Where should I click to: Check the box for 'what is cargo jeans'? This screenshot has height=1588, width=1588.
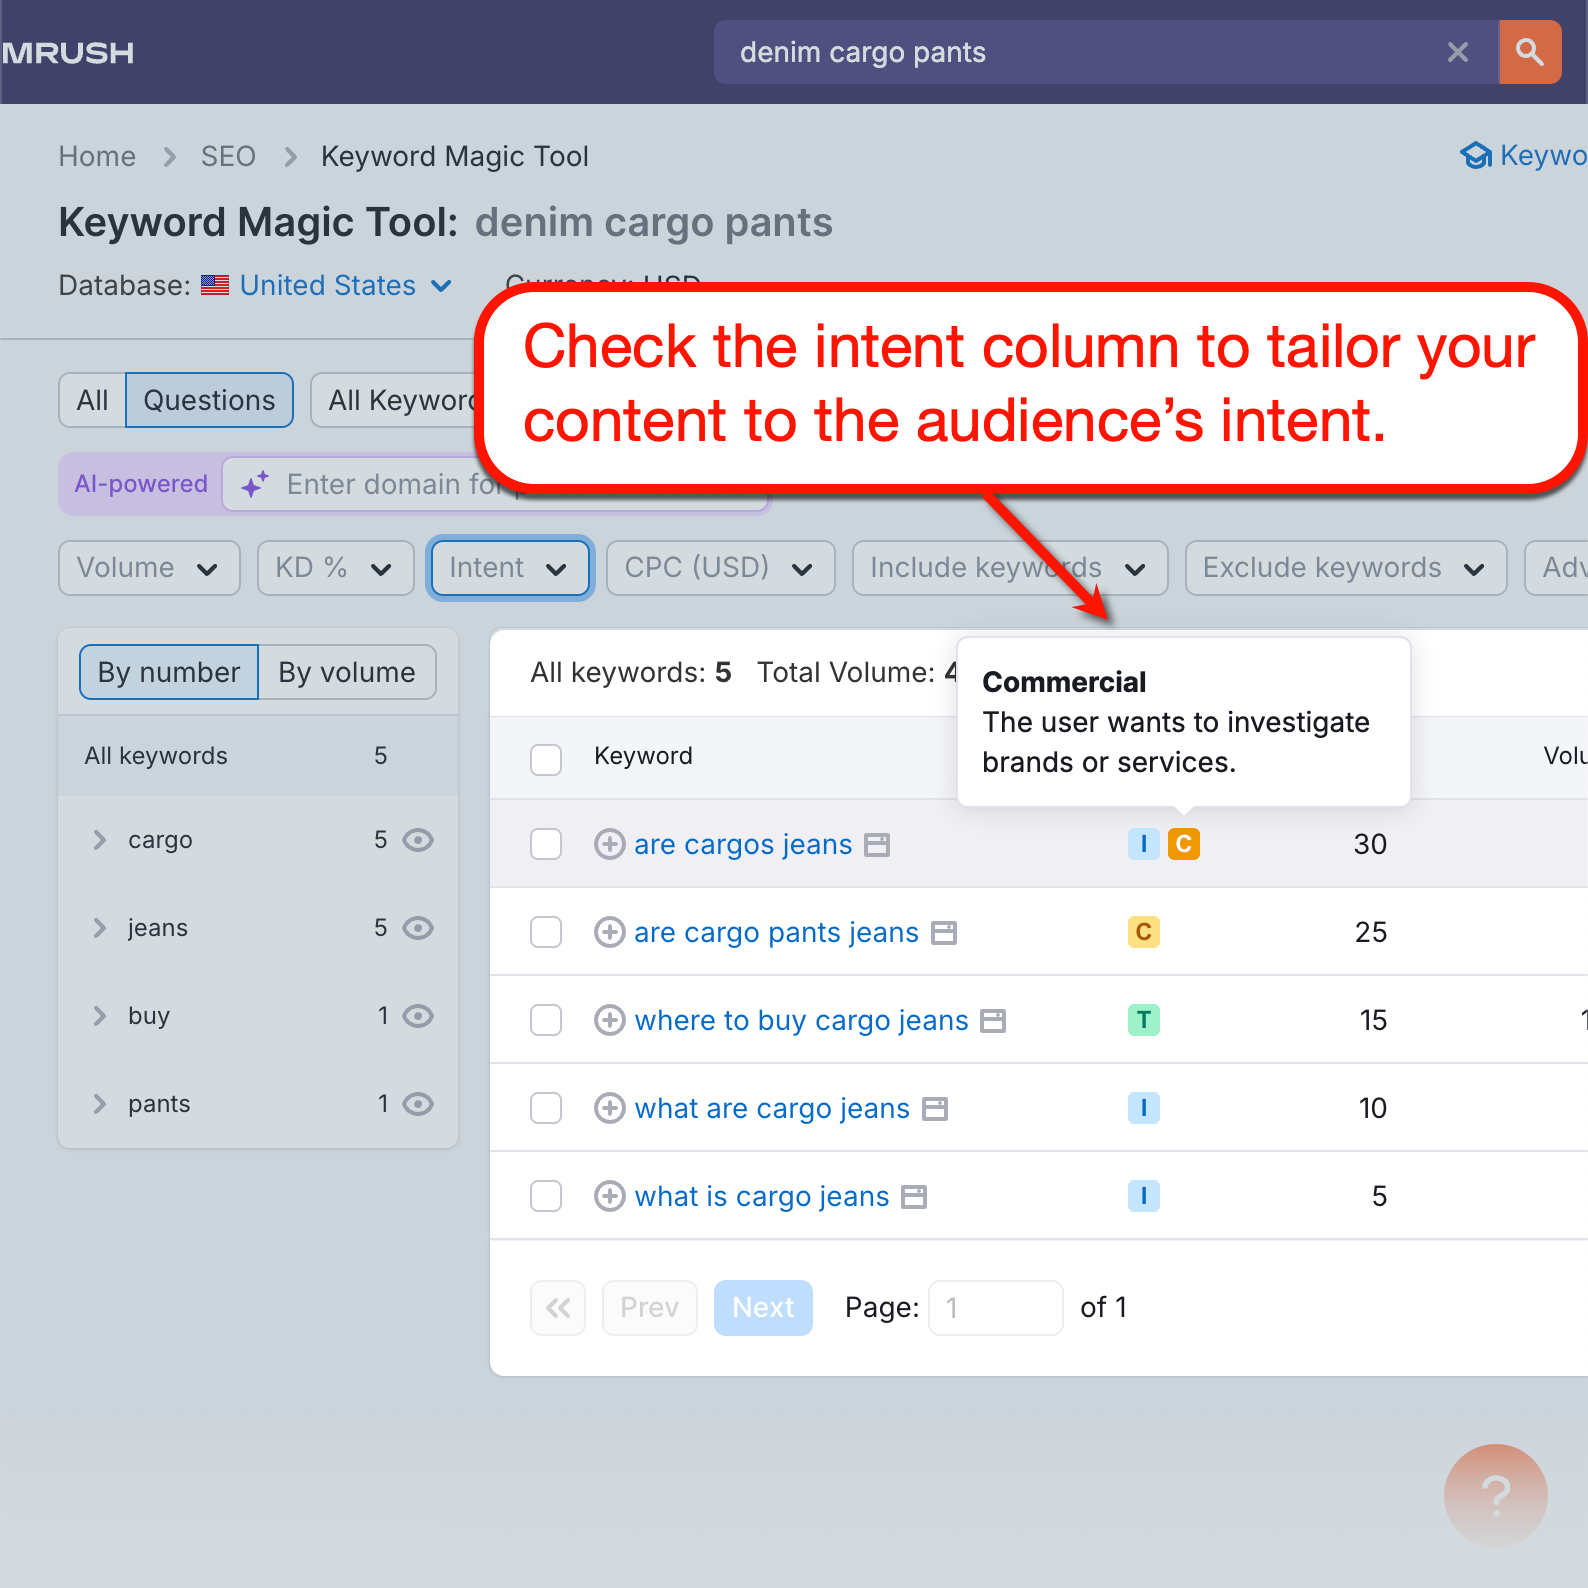546,1196
